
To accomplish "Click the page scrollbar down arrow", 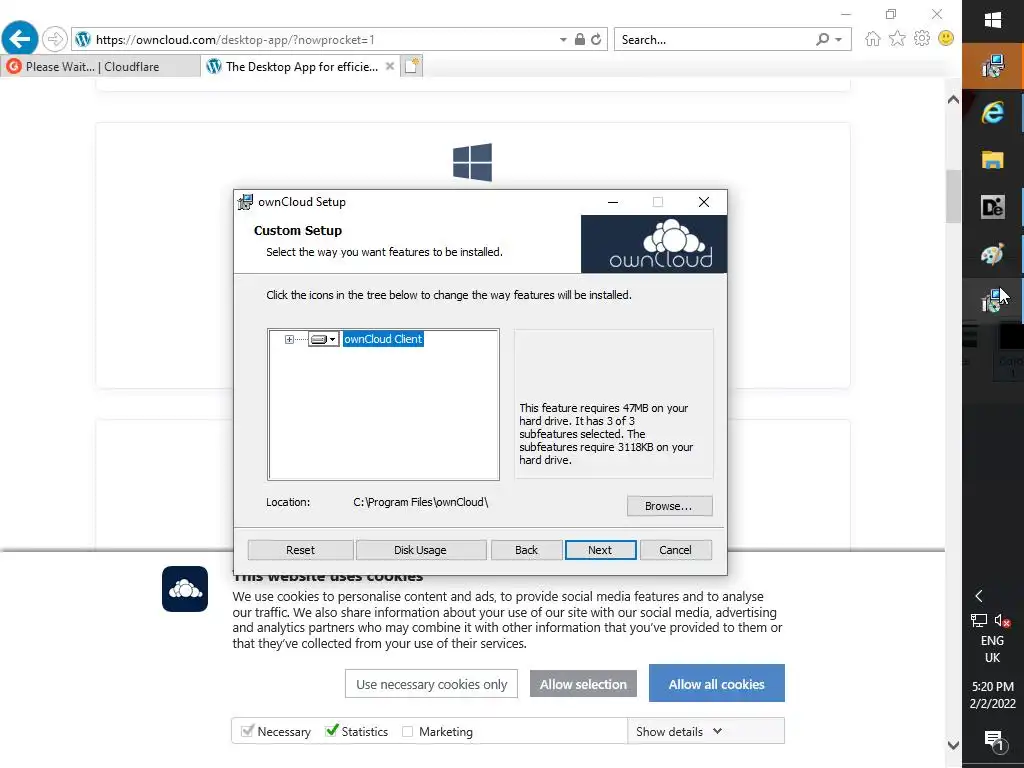I will [953, 745].
